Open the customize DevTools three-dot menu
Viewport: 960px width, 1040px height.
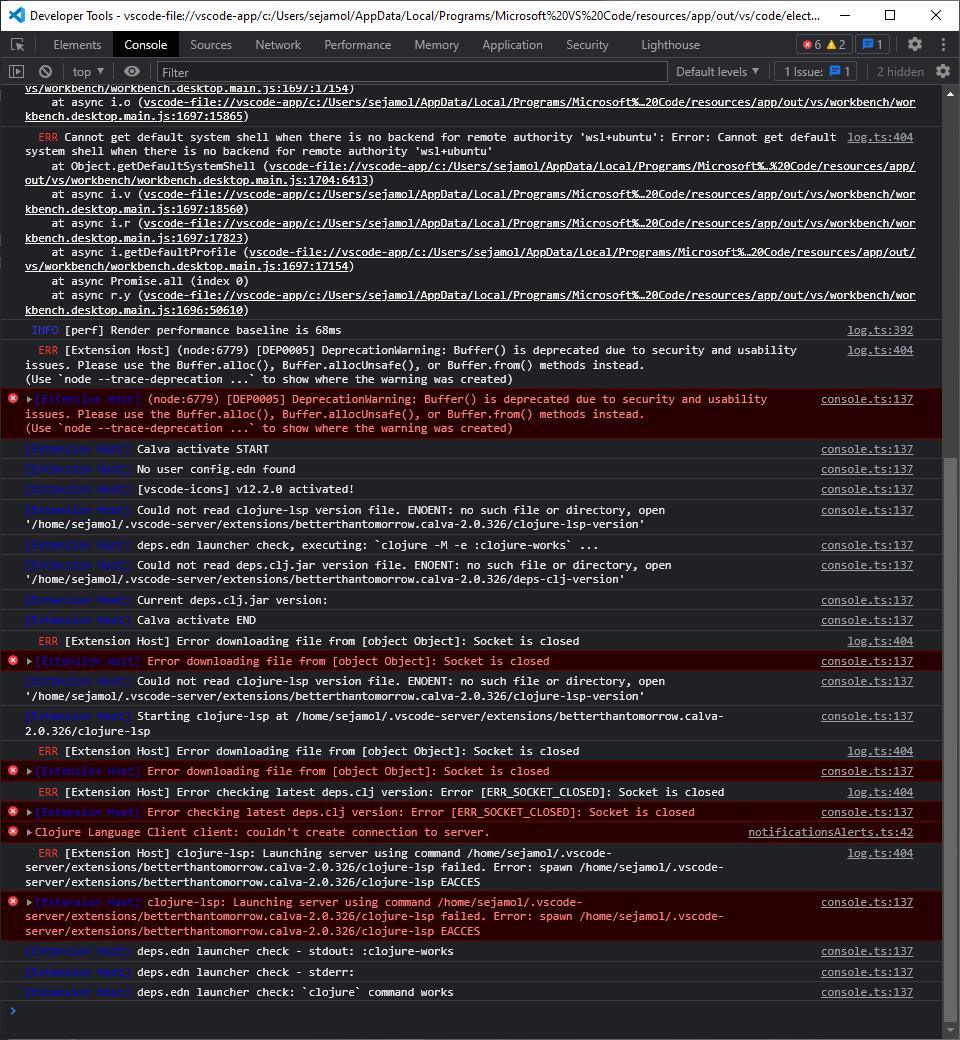pos(943,44)
